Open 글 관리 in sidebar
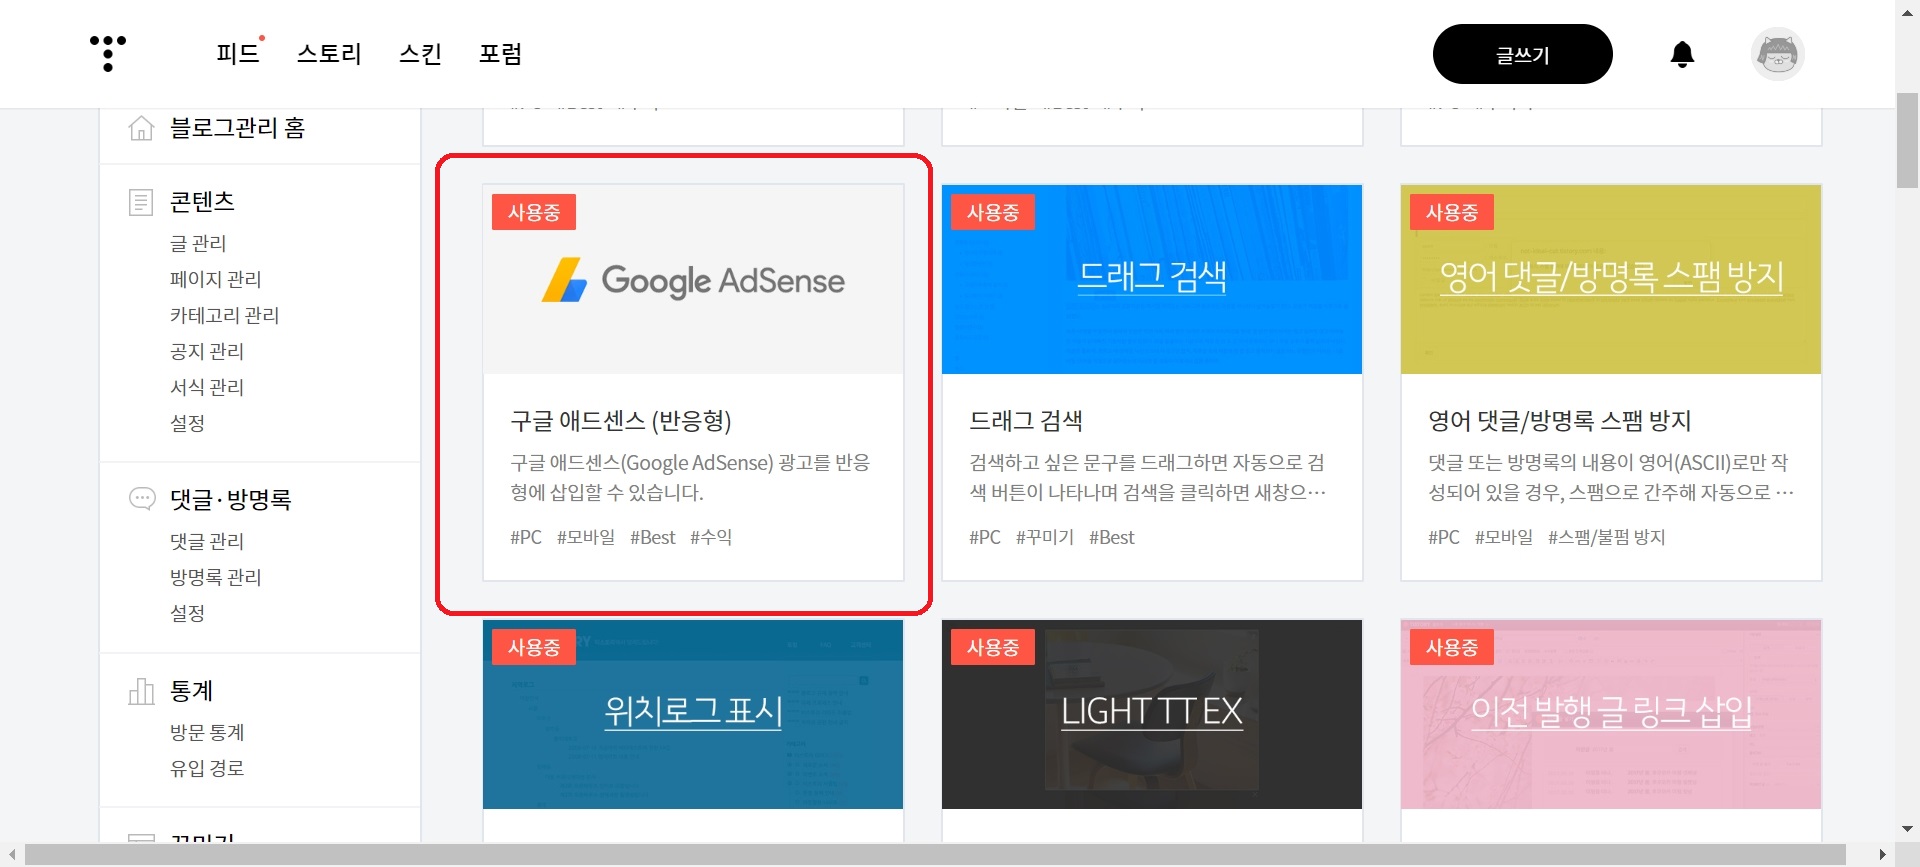The image size is (1920, 867). point(198,243)
